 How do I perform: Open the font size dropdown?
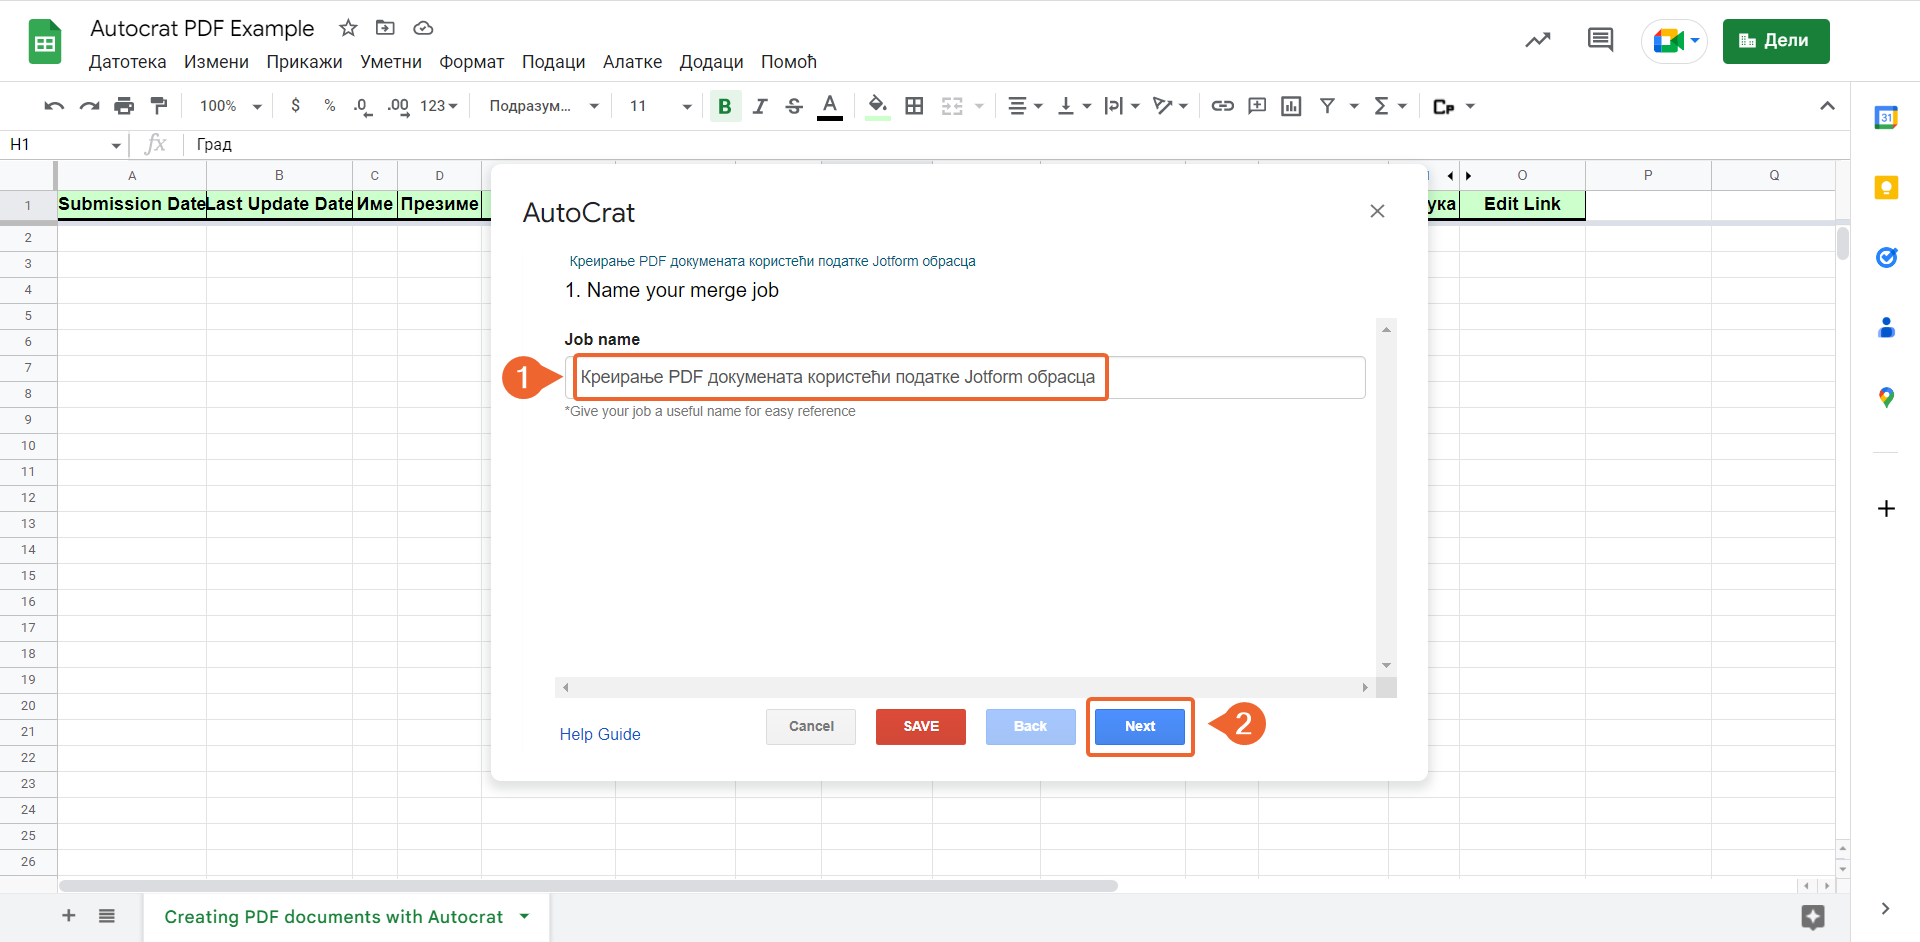[660, 106]
